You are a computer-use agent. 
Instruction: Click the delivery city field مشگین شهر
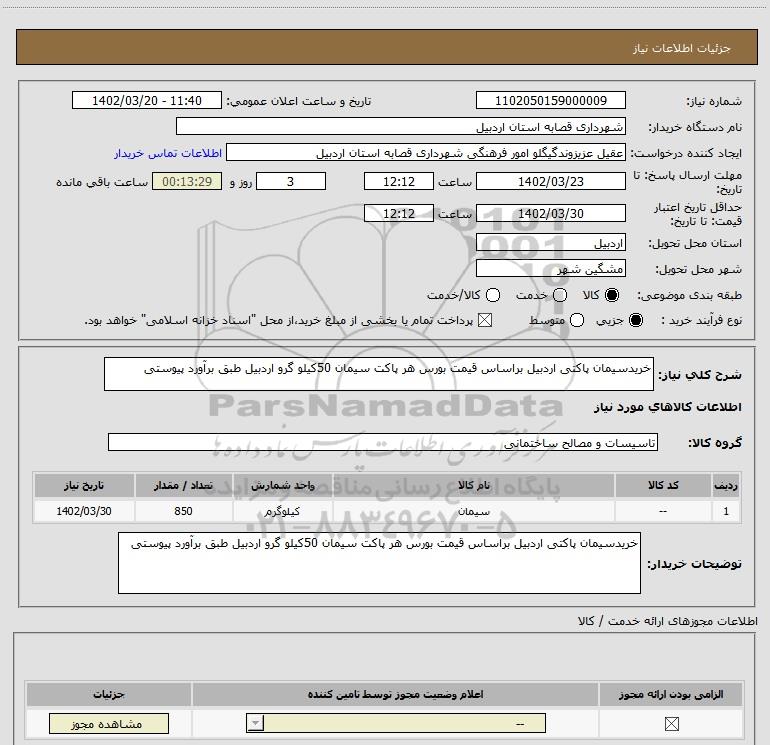pos(550,268)
